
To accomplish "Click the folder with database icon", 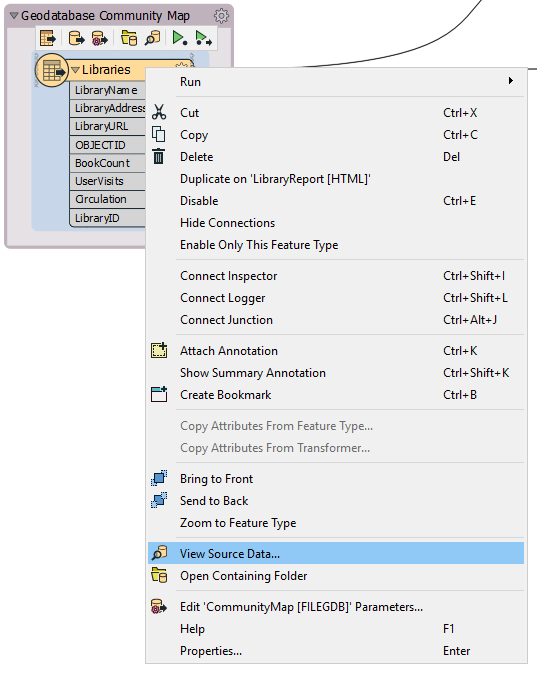I will click(129, 38).
